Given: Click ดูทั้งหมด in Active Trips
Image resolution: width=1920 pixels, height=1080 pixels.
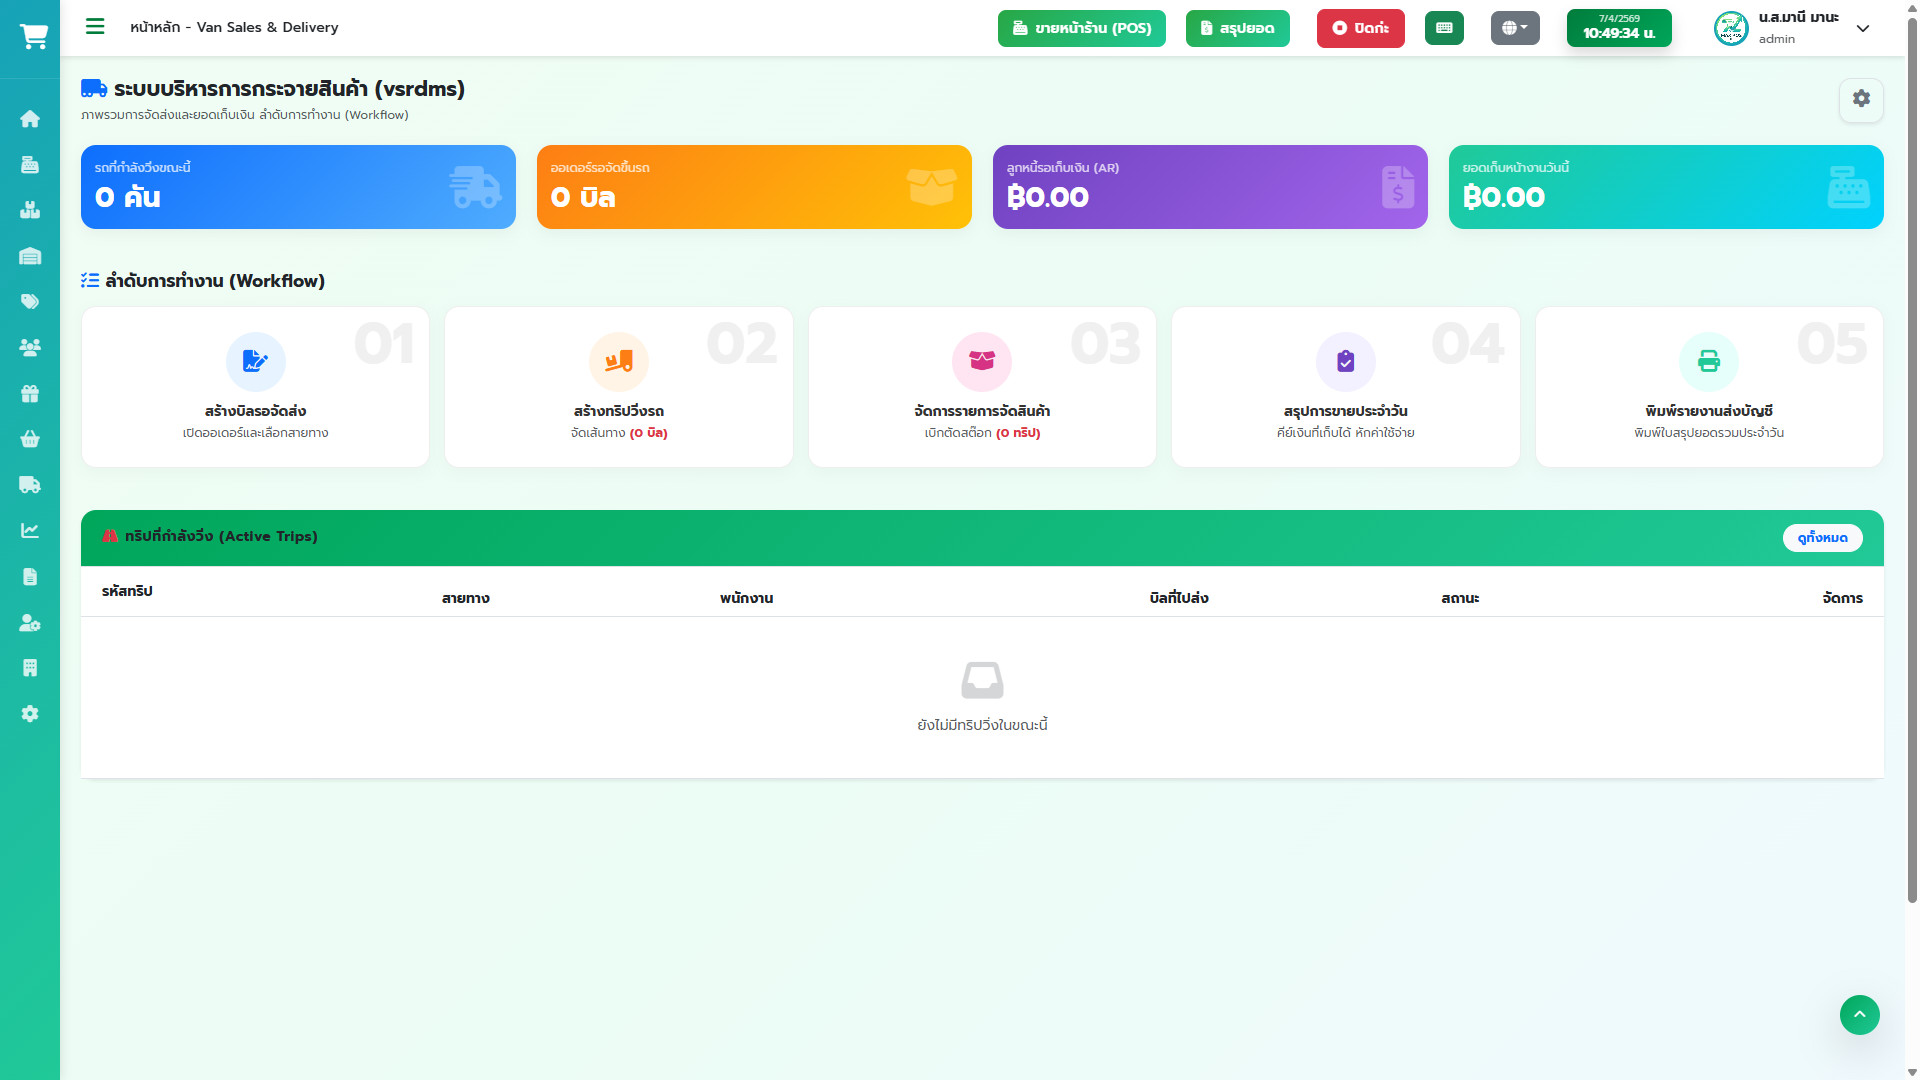Looking at the screenshot, I should click(x=1822, y=538).
